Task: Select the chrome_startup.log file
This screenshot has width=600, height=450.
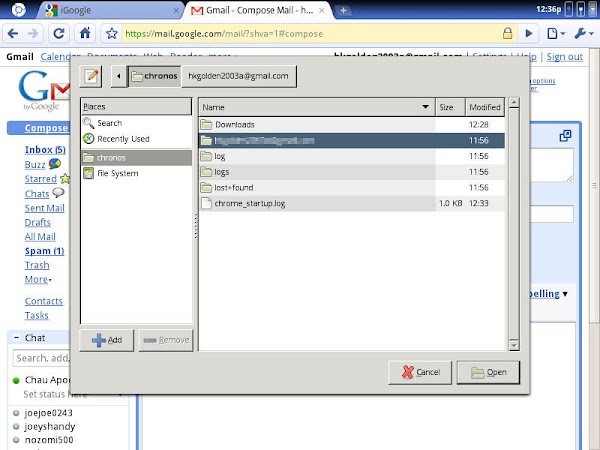Action: click(x=351, y=203)
